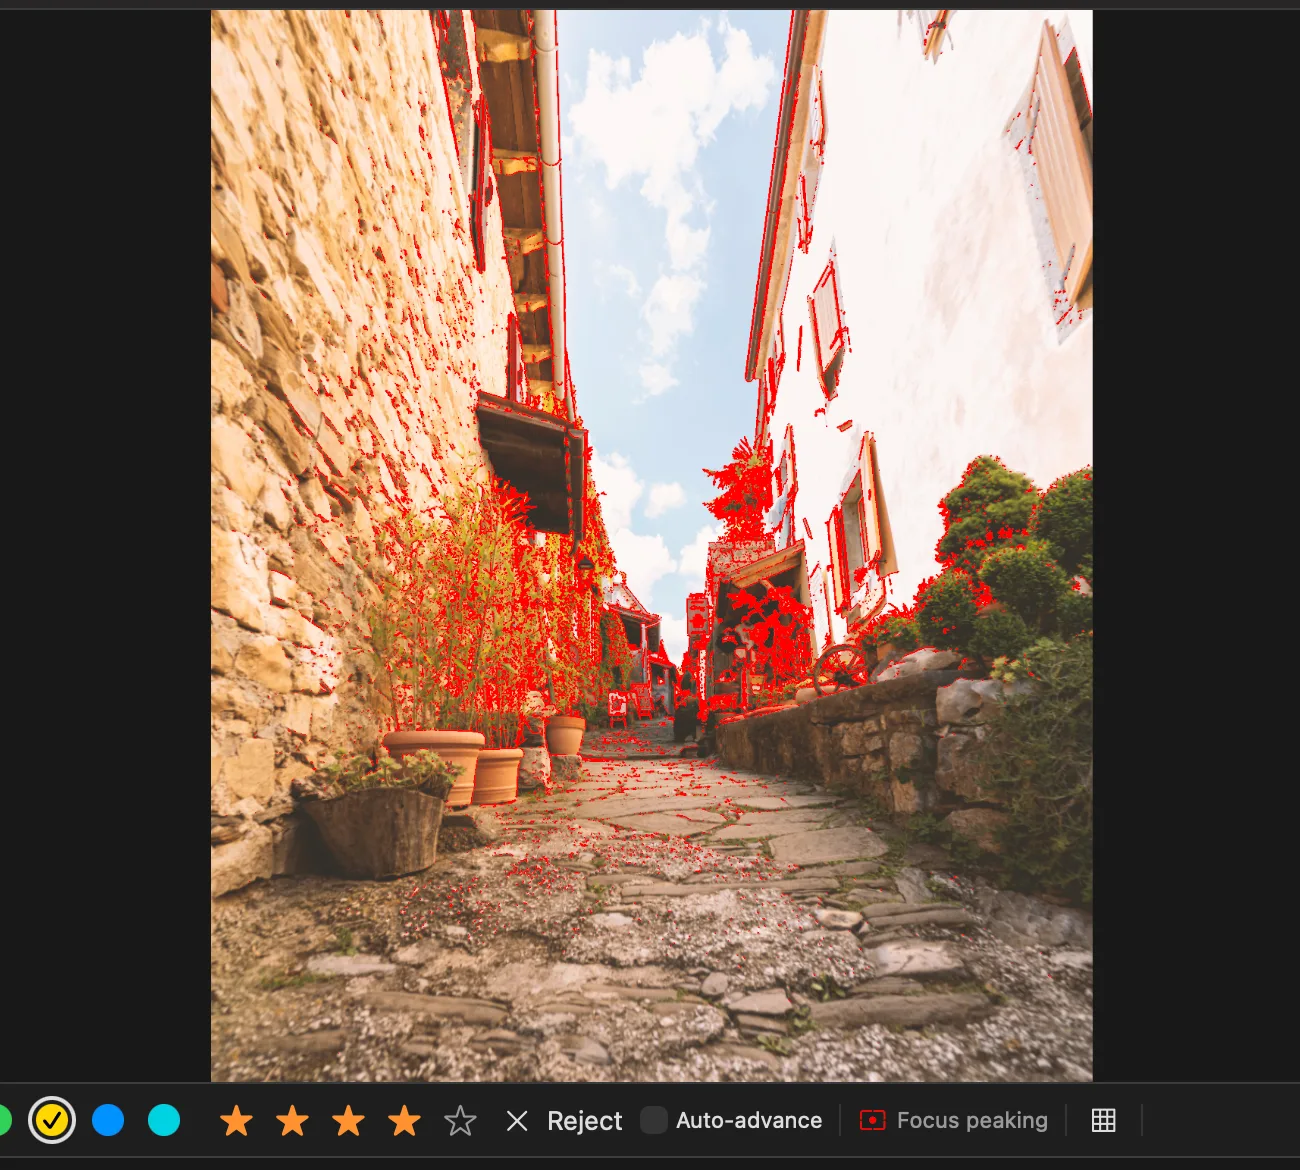Image resolution: width=1300 pixels, height=1170 pixels.
Task: Apply the cyan color label
Action: (x=164, y=1121)
